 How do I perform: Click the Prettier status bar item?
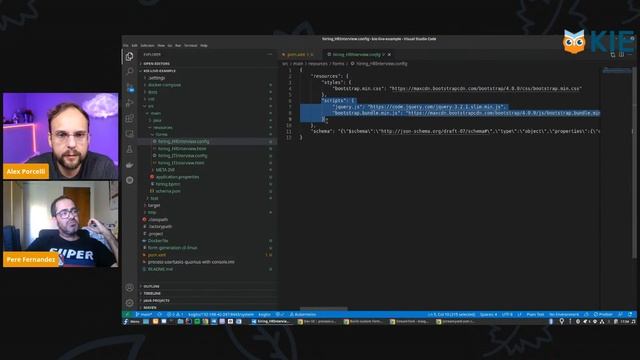[603, 315]
